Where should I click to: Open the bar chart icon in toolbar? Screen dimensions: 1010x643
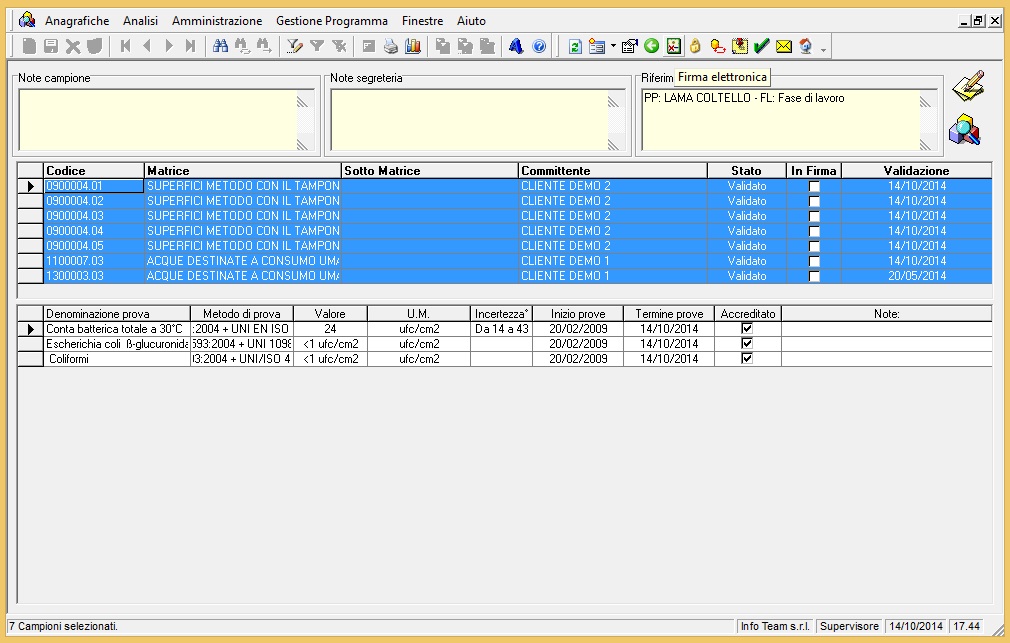pyautogui.click(x=412, y=46)
